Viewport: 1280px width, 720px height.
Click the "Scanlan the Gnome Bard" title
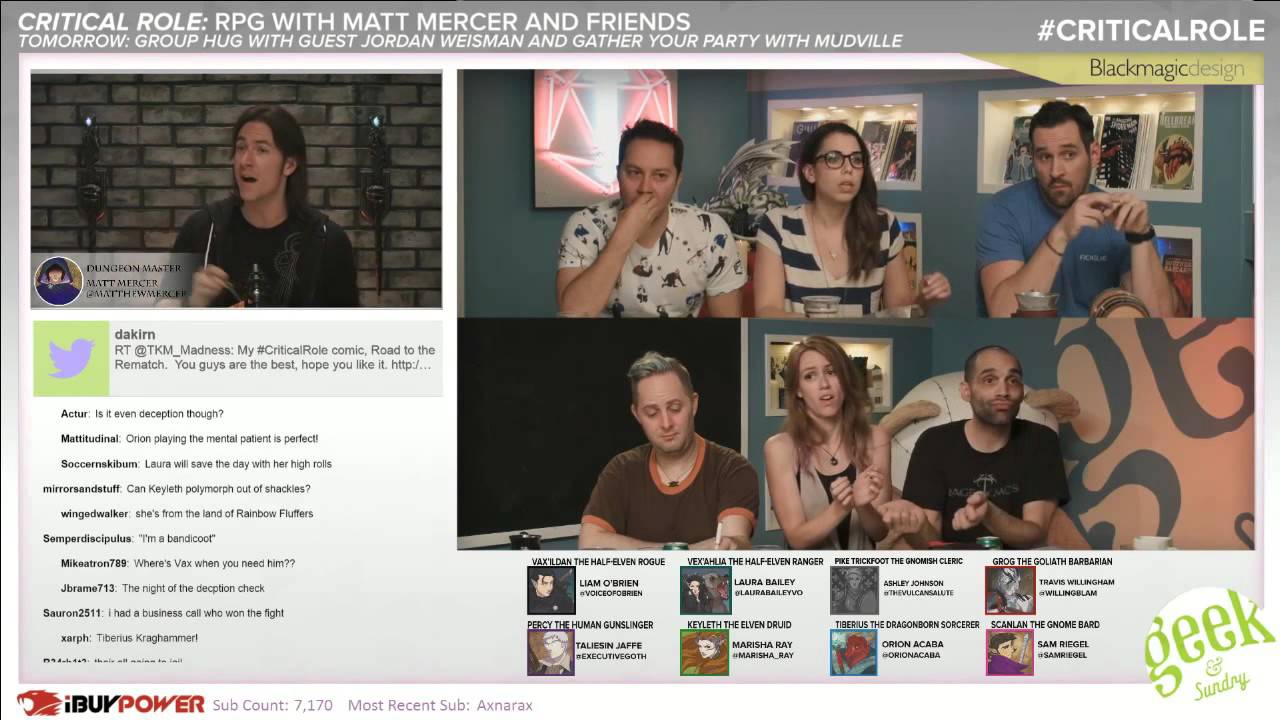click(1044, 625)
